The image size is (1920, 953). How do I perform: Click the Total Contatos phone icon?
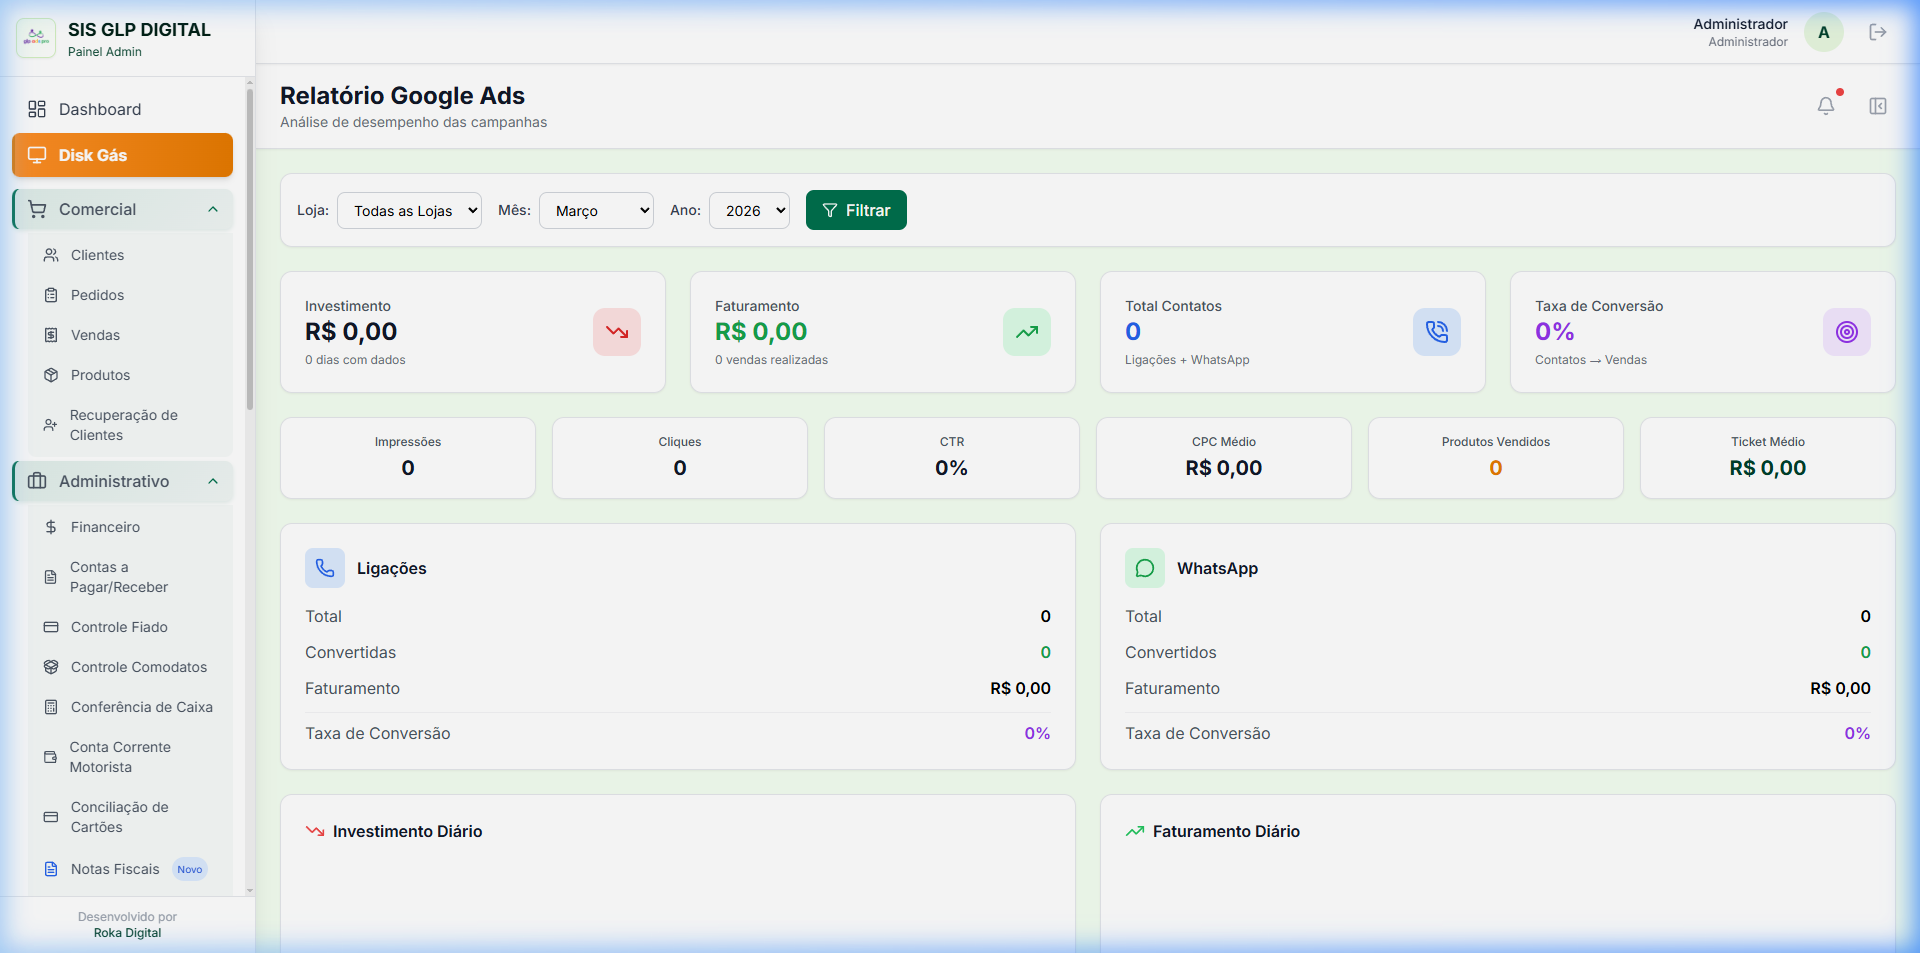(1436, 332)
